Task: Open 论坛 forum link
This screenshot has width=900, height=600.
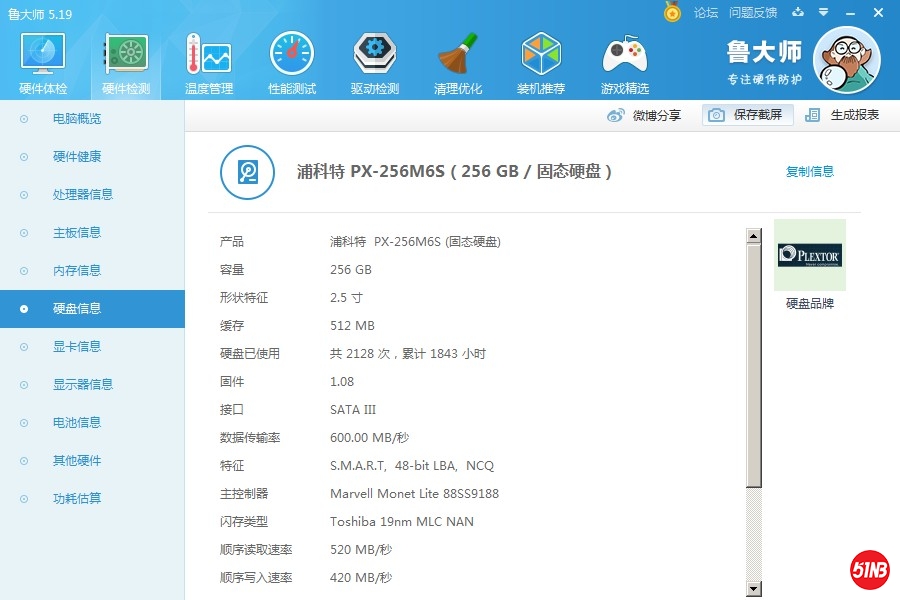Action: 706,13
